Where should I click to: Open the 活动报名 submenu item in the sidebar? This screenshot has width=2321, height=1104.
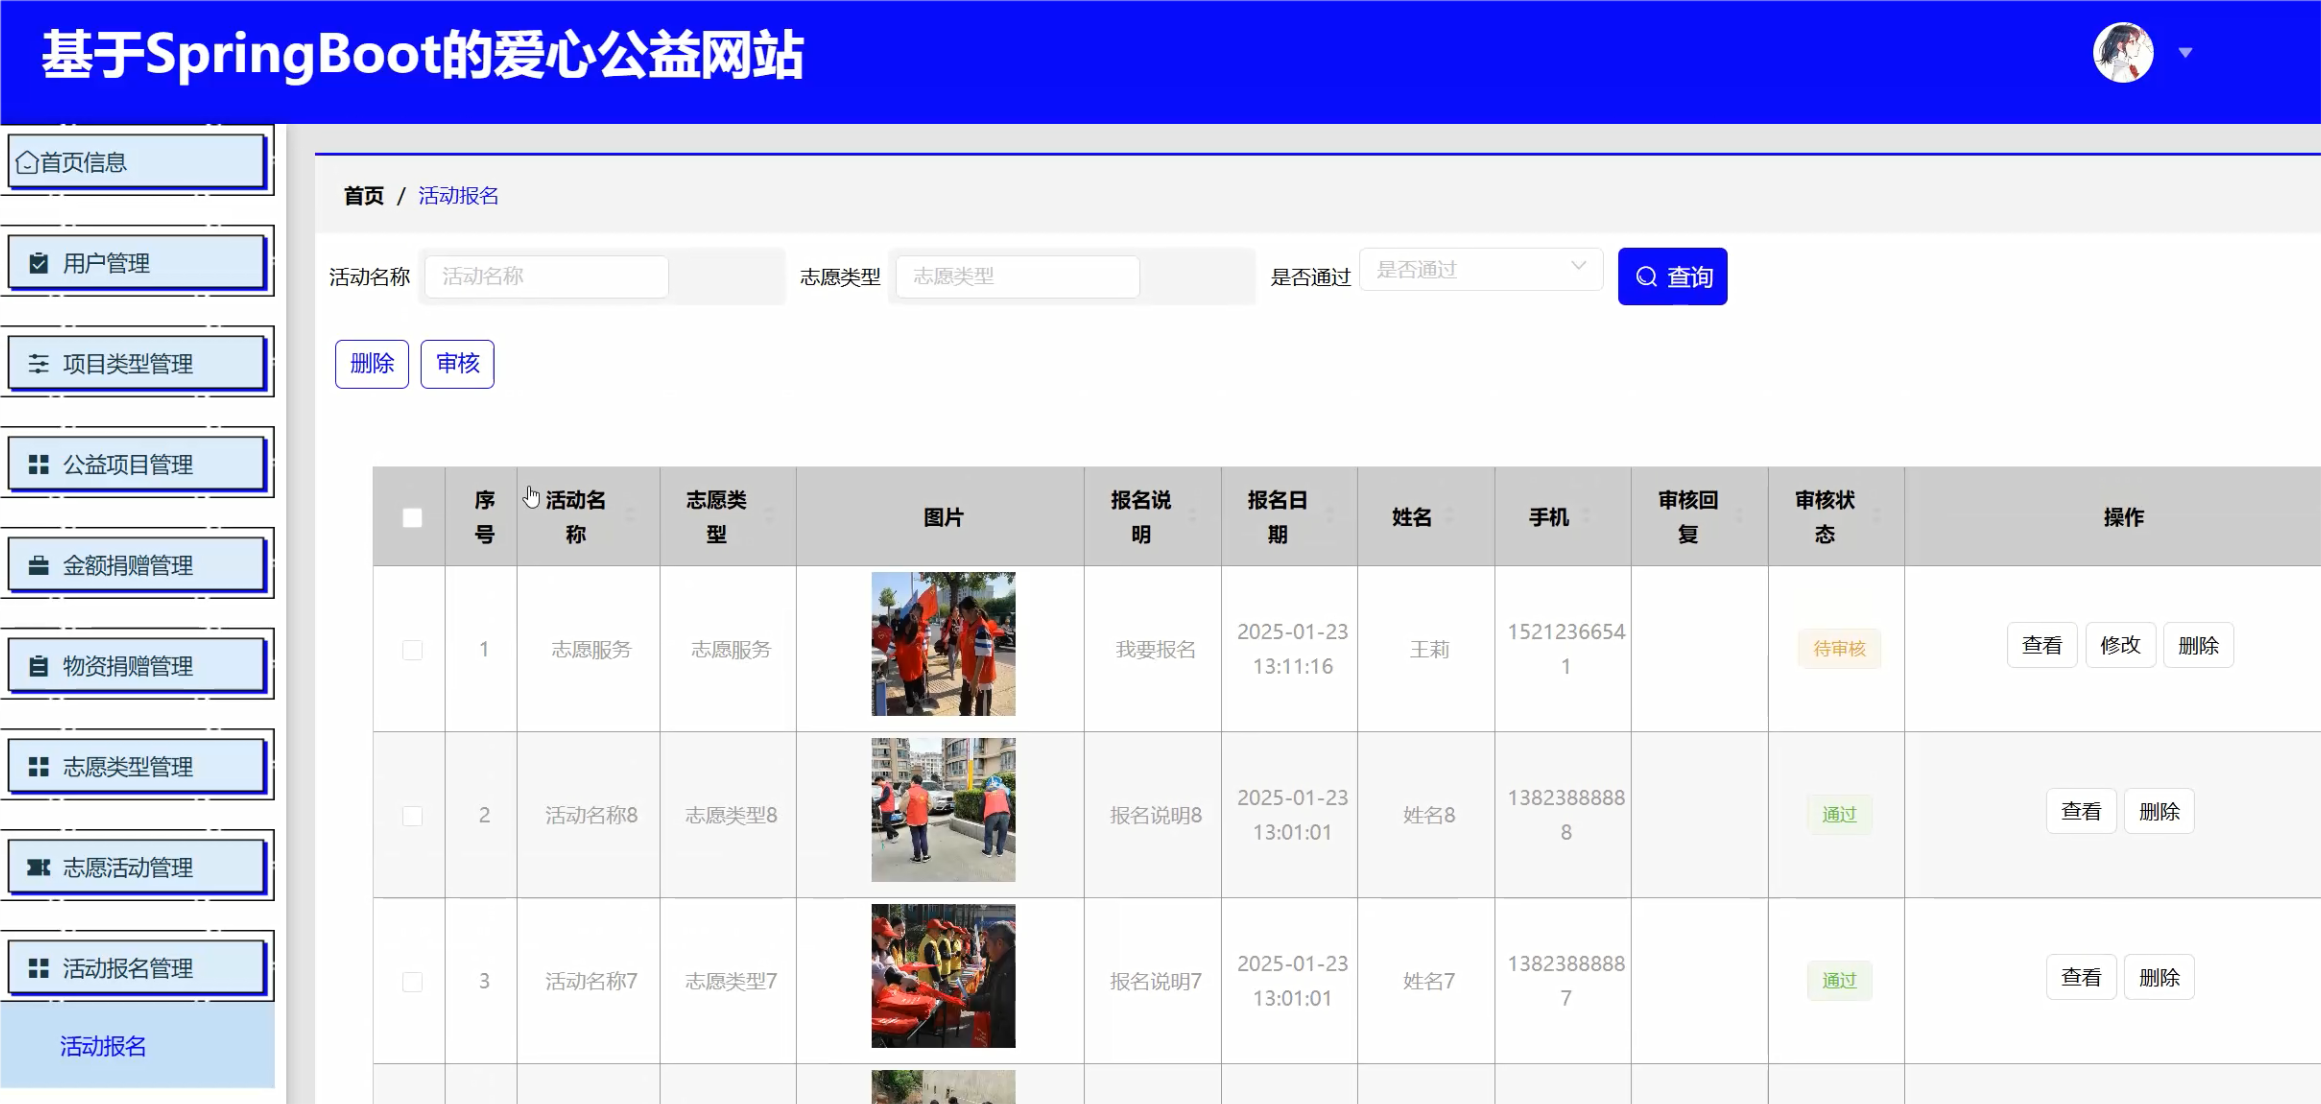pos(104,1046)
